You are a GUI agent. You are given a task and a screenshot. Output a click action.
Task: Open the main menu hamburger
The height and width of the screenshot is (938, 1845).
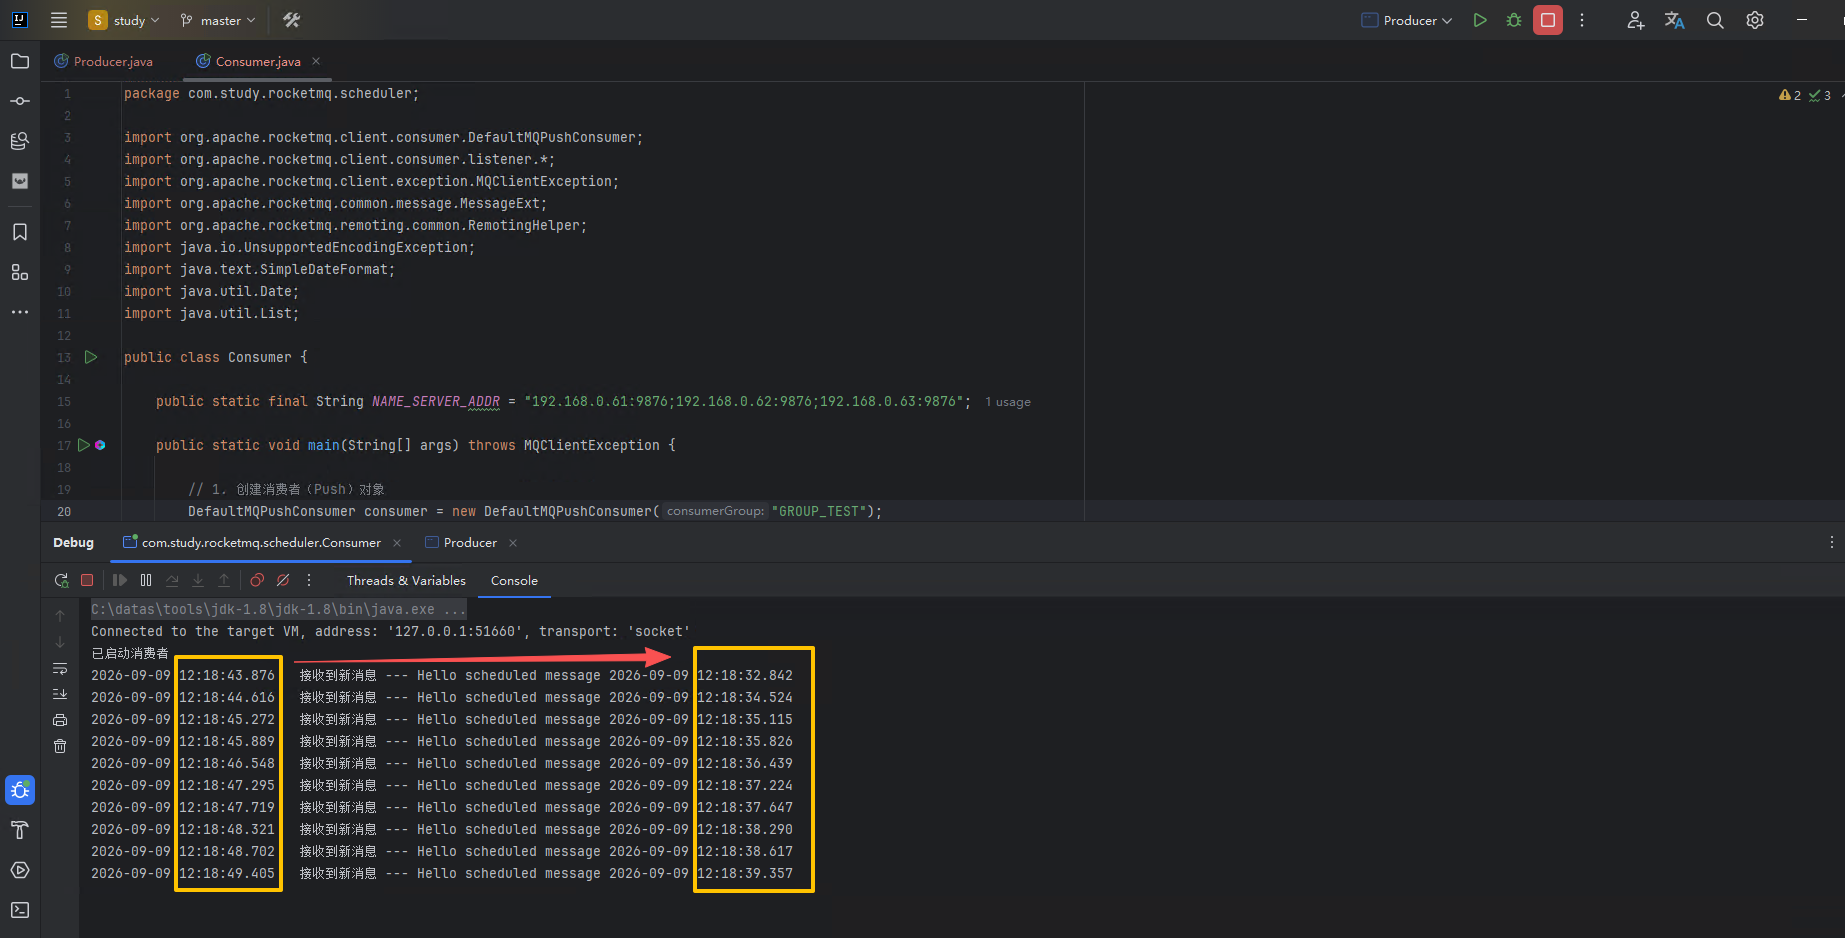[59, 20]
